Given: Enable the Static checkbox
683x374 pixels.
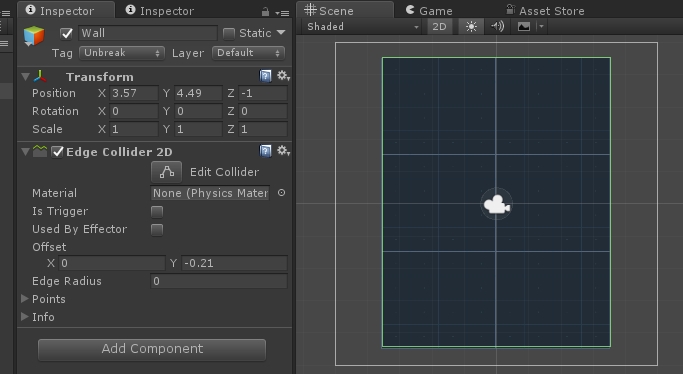Looking at the screenshot, I should (229, 34).
